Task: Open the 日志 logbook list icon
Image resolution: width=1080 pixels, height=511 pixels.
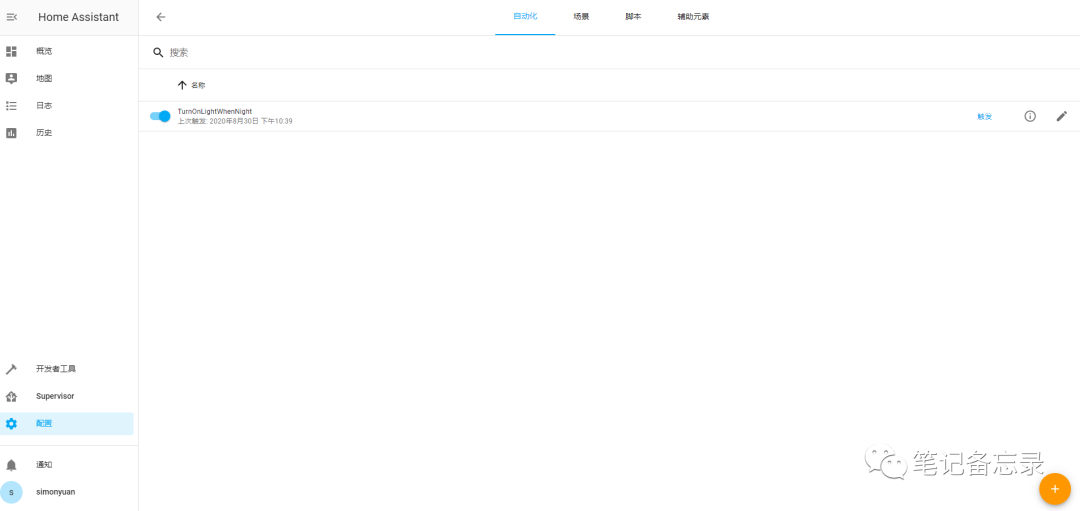Action: (11, 105)
